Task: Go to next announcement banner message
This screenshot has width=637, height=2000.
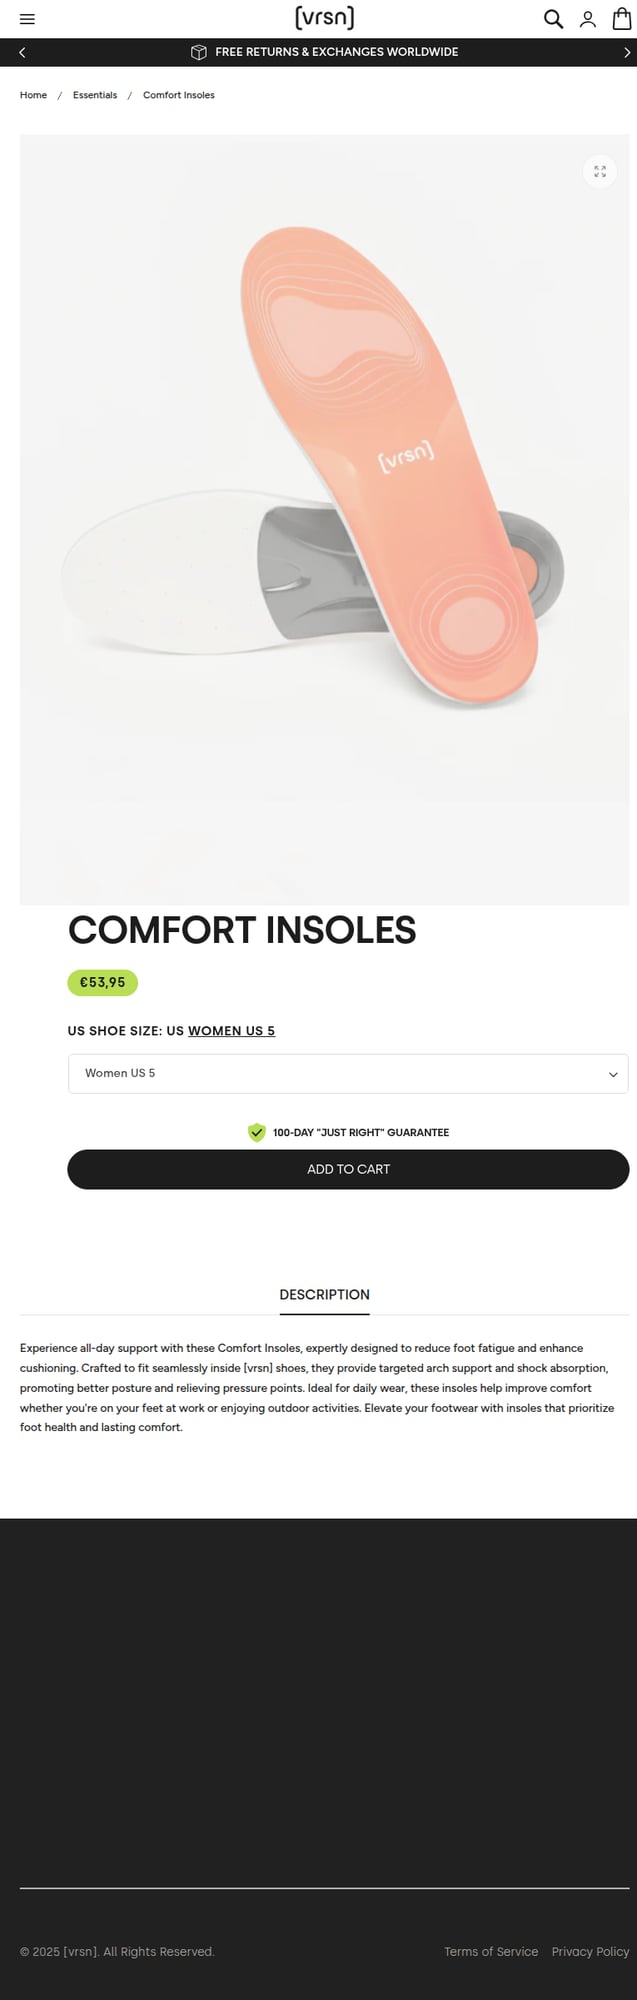Action: [627, 52]
